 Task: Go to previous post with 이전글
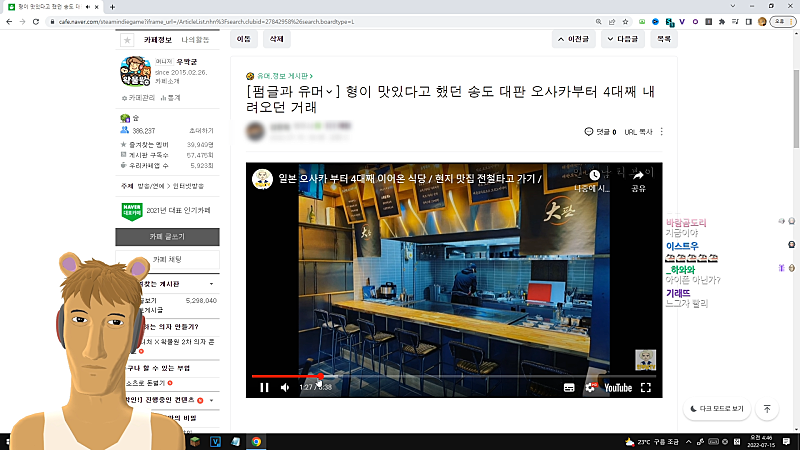577,39
